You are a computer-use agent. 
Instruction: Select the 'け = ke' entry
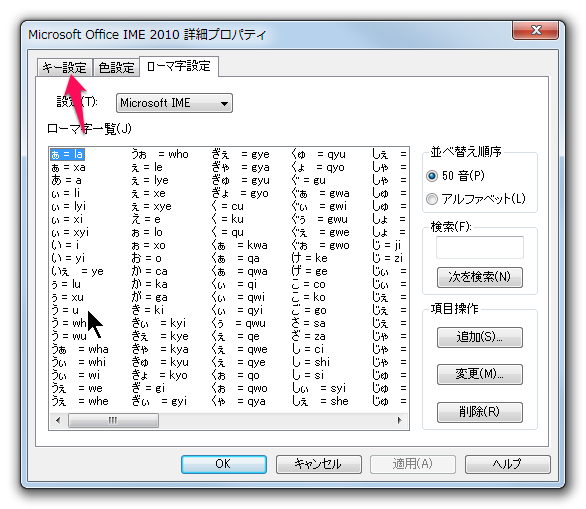[x=309, y=258]
